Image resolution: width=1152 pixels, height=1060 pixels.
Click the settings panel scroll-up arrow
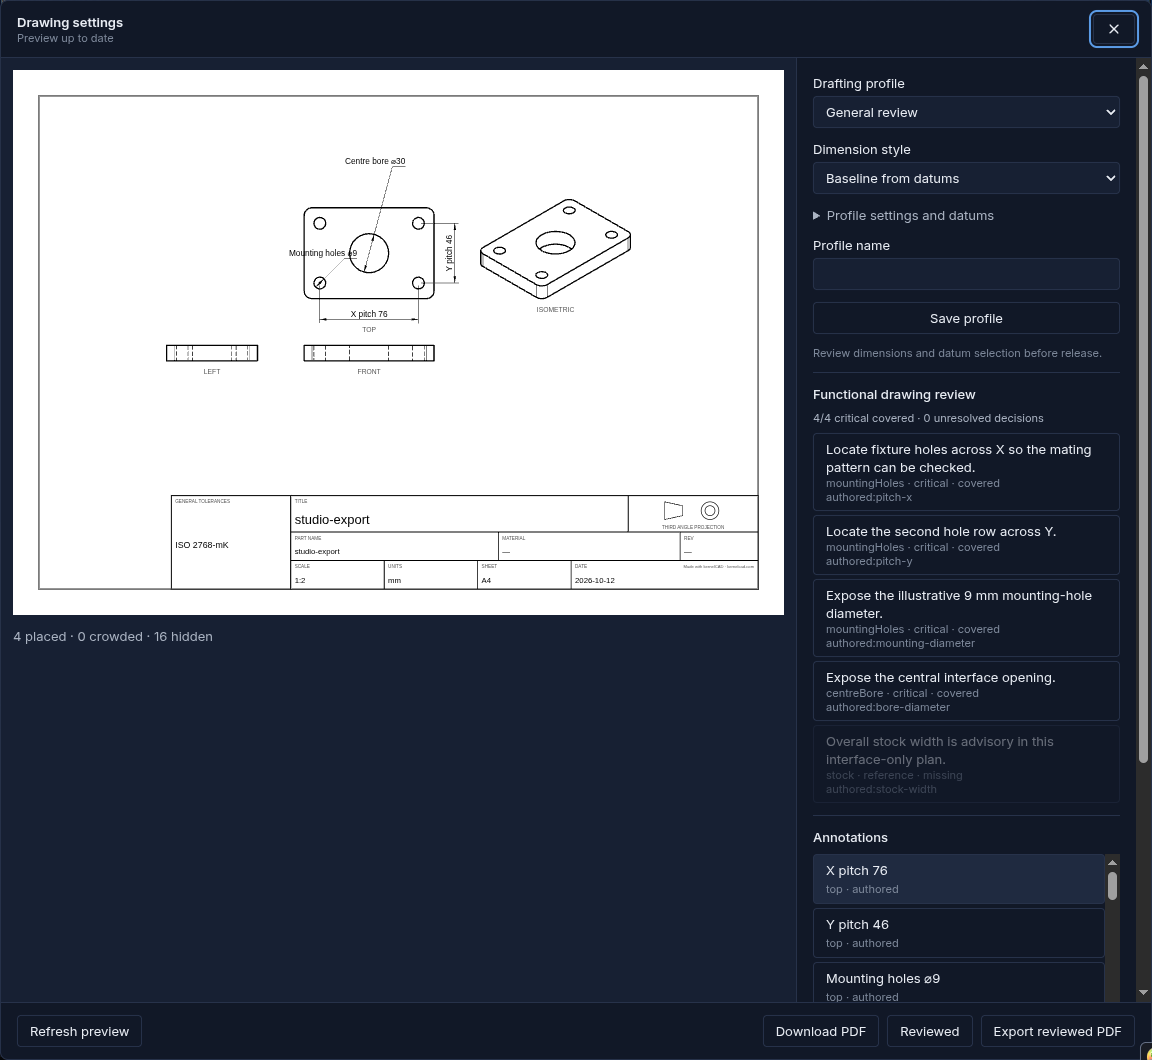click(1142, 67)
